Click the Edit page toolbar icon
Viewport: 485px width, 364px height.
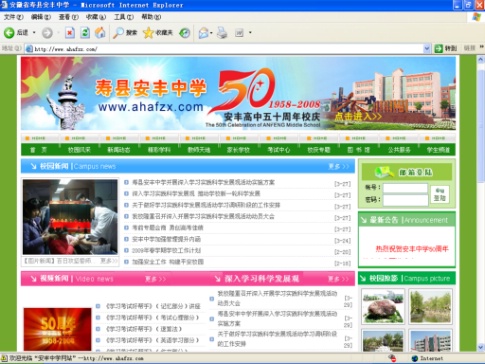click(x=239, y=33)
